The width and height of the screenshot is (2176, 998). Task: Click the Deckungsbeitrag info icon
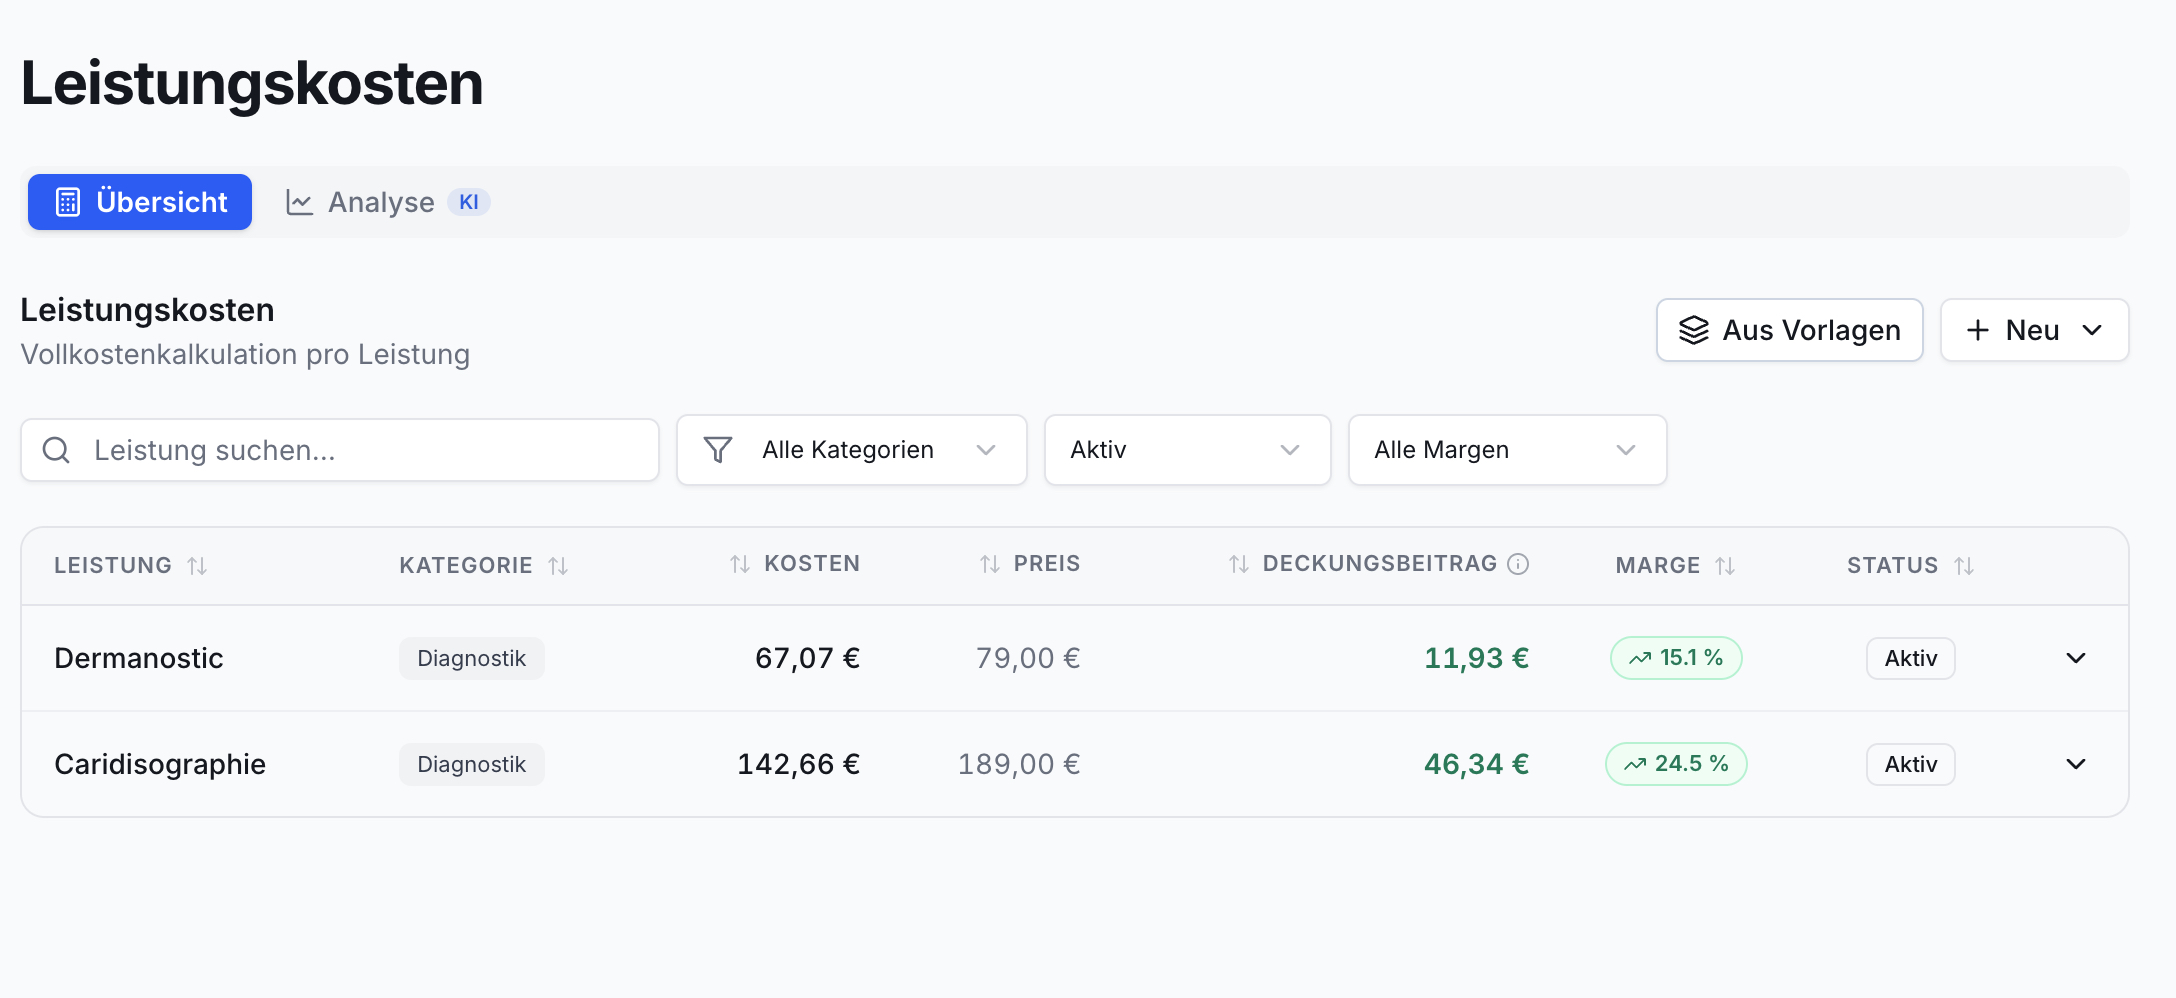[1518, 564]
